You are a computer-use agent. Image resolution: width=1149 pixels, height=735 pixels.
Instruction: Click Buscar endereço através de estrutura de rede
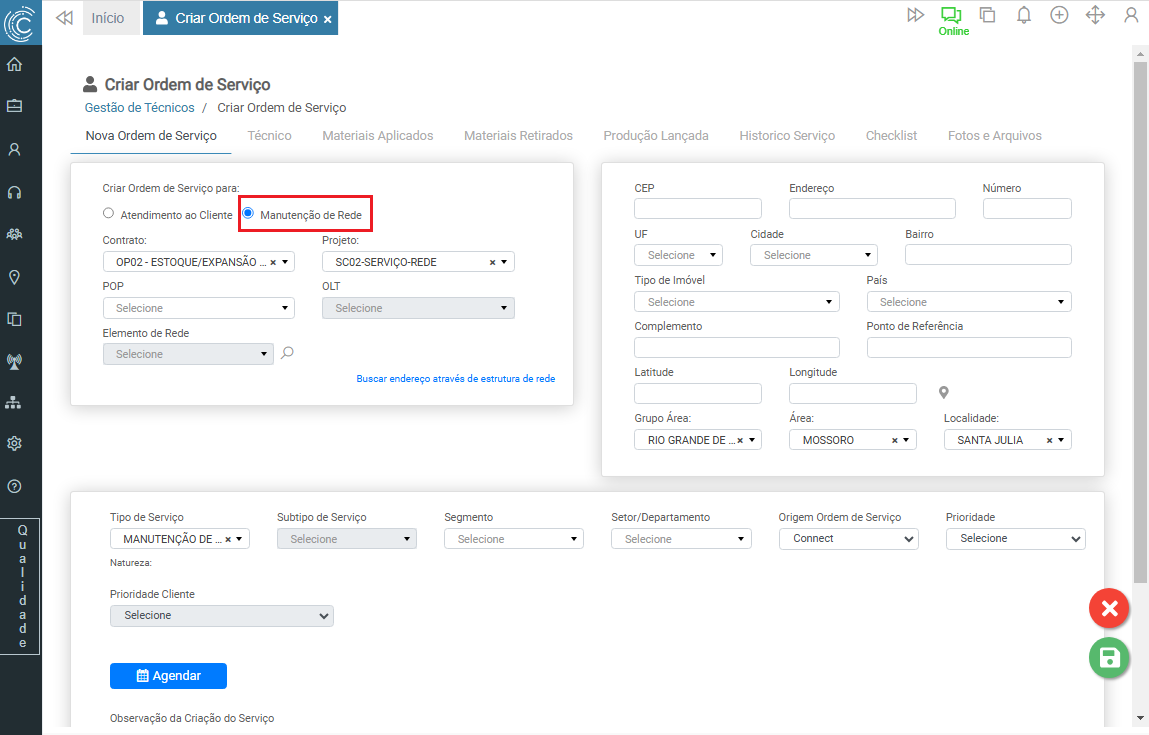(x=455, y=379)
